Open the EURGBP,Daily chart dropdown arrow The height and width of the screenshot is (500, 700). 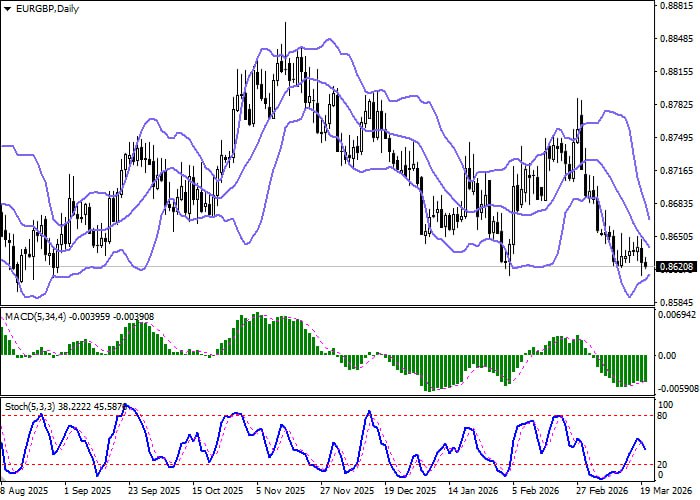(8, 9)
